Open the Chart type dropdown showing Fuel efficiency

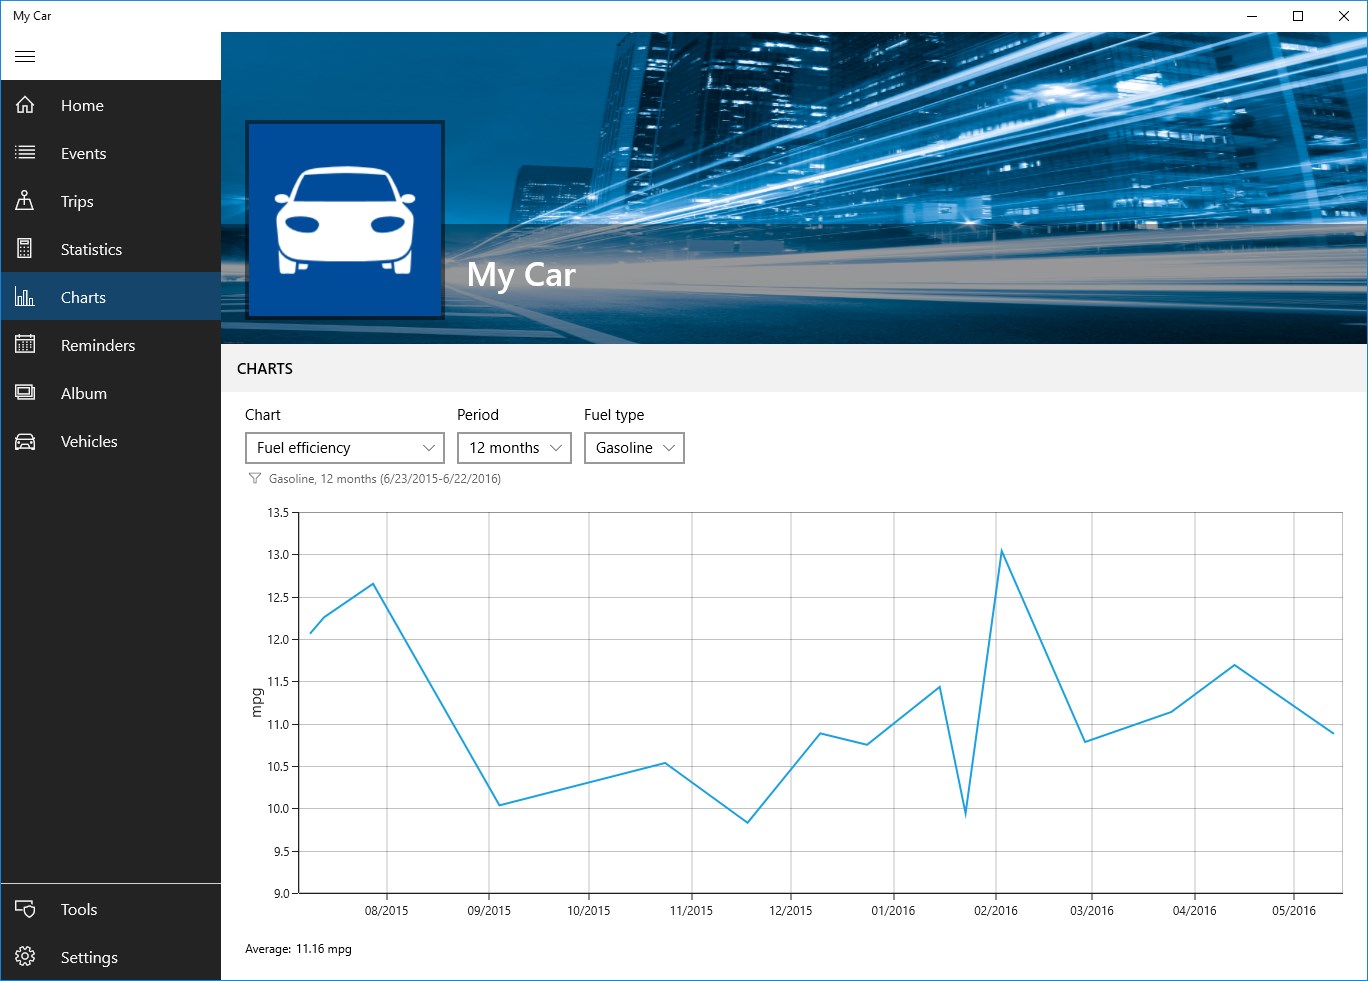344,448
